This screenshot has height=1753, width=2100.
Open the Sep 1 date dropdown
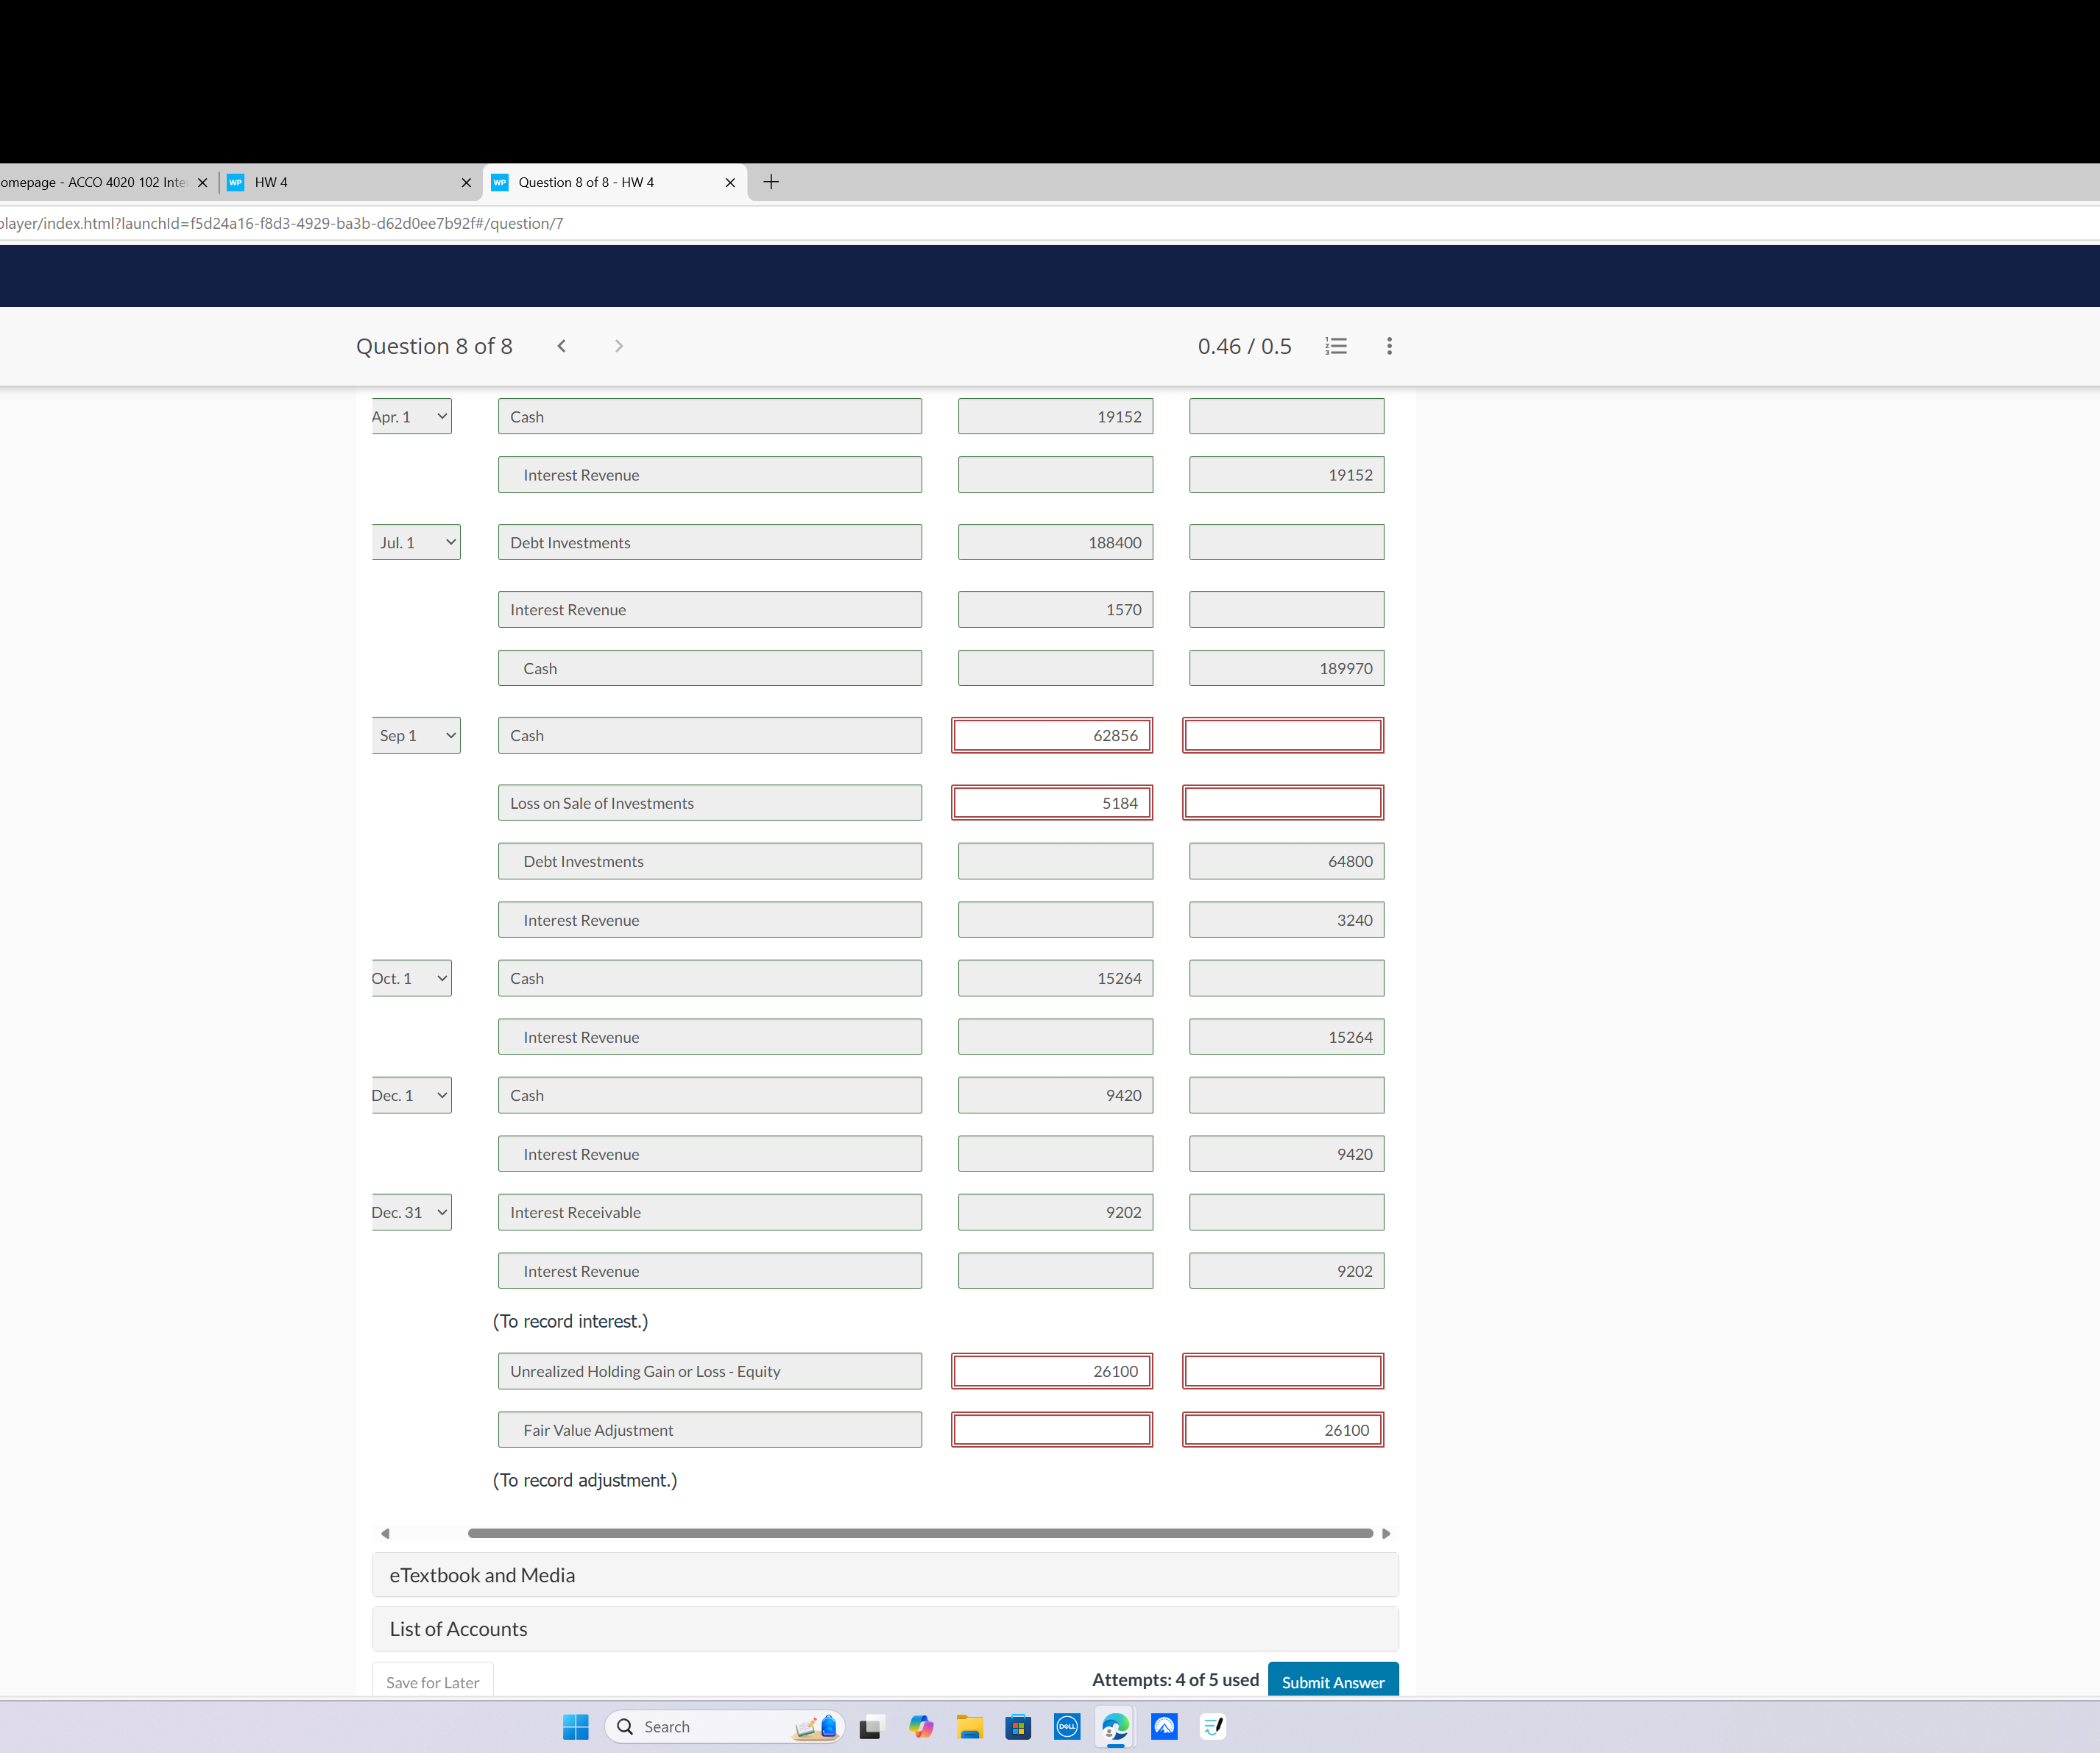416,736
